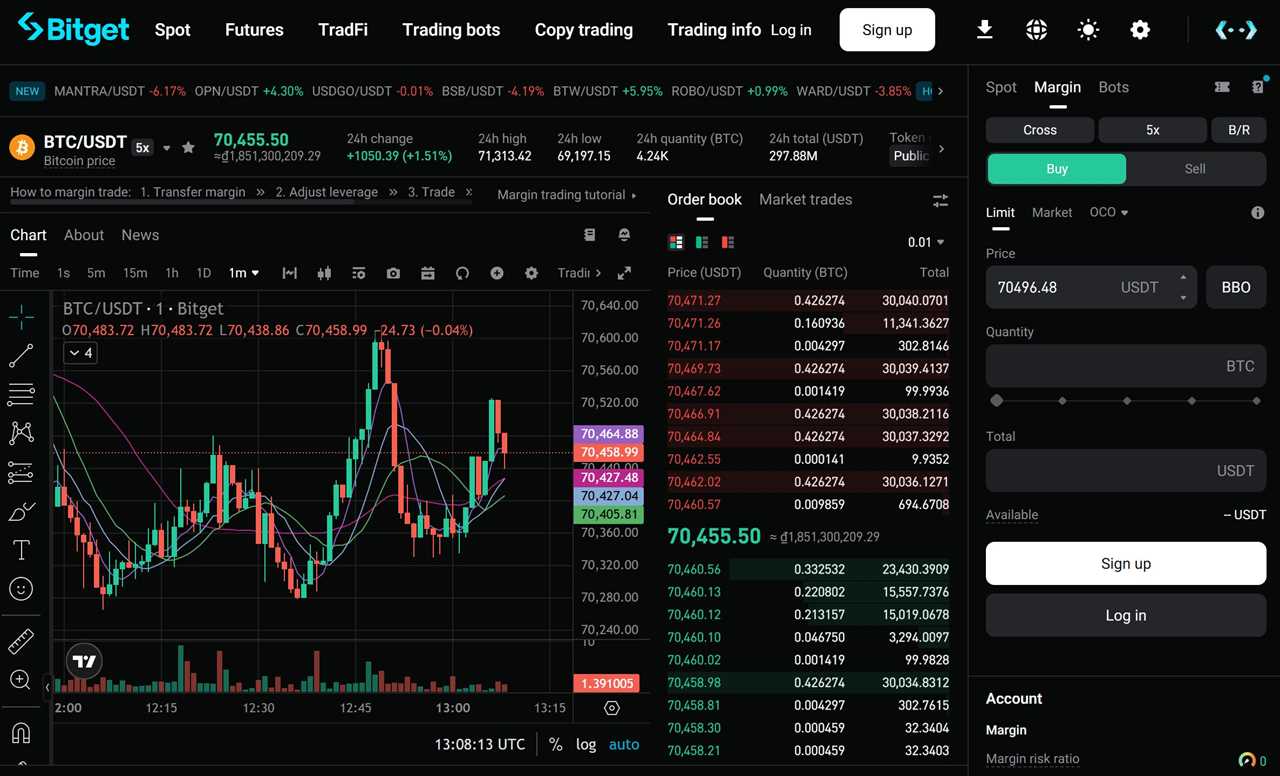1280x776 pixels.
Task: Open the Copy trading menu
Action: click(x=583, y=30)
